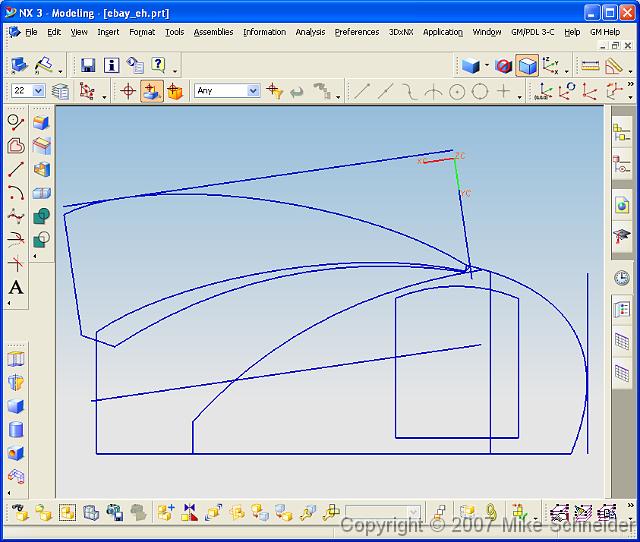Toggle the snap point on orange cube option
The image size is (640, 542).
175,91
